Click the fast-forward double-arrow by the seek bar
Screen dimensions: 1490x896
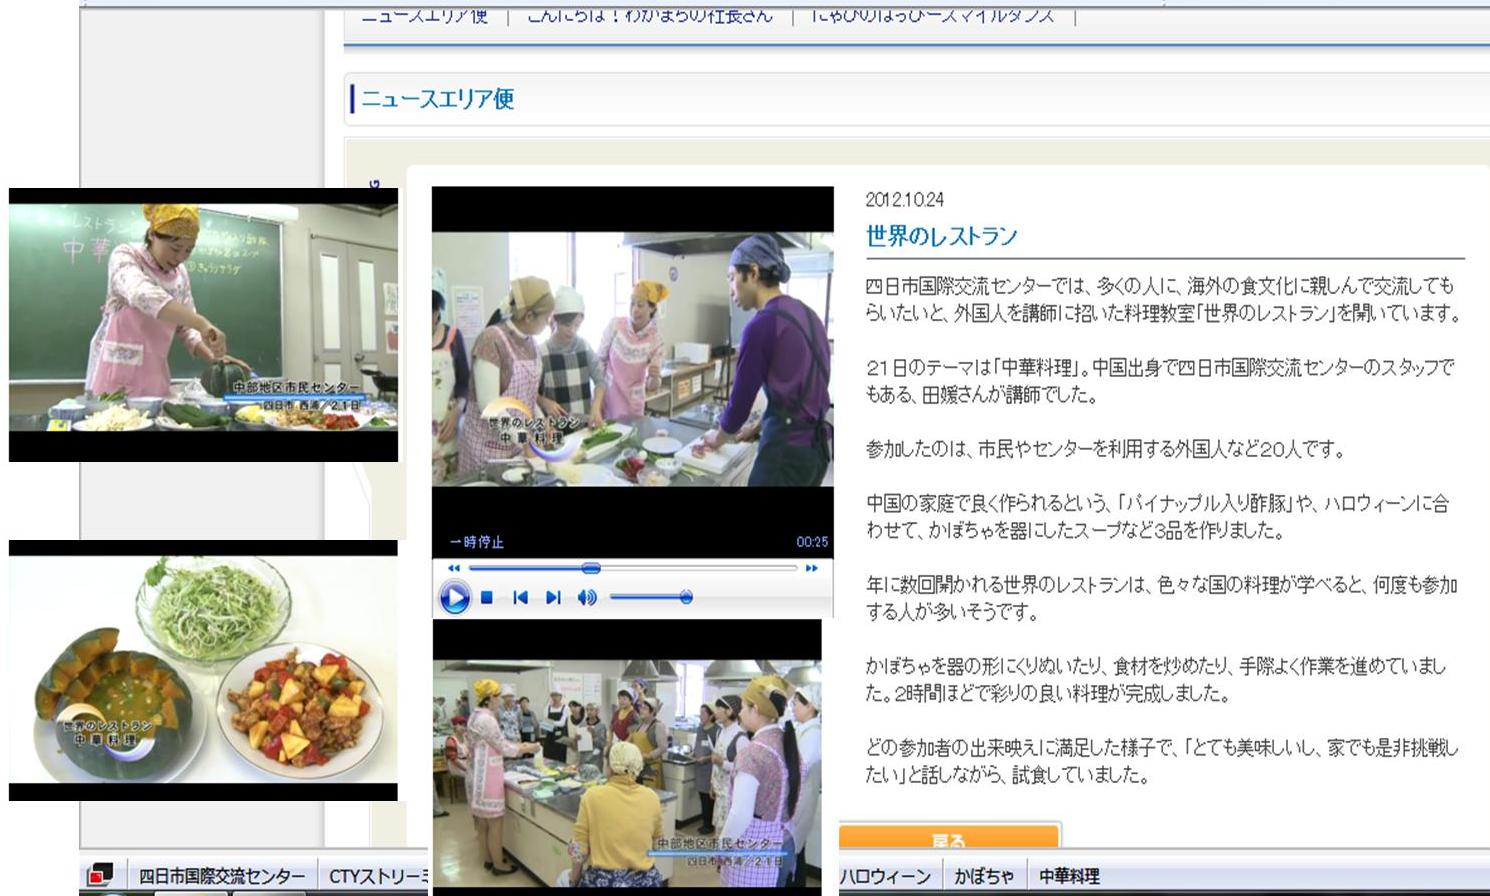811,568
